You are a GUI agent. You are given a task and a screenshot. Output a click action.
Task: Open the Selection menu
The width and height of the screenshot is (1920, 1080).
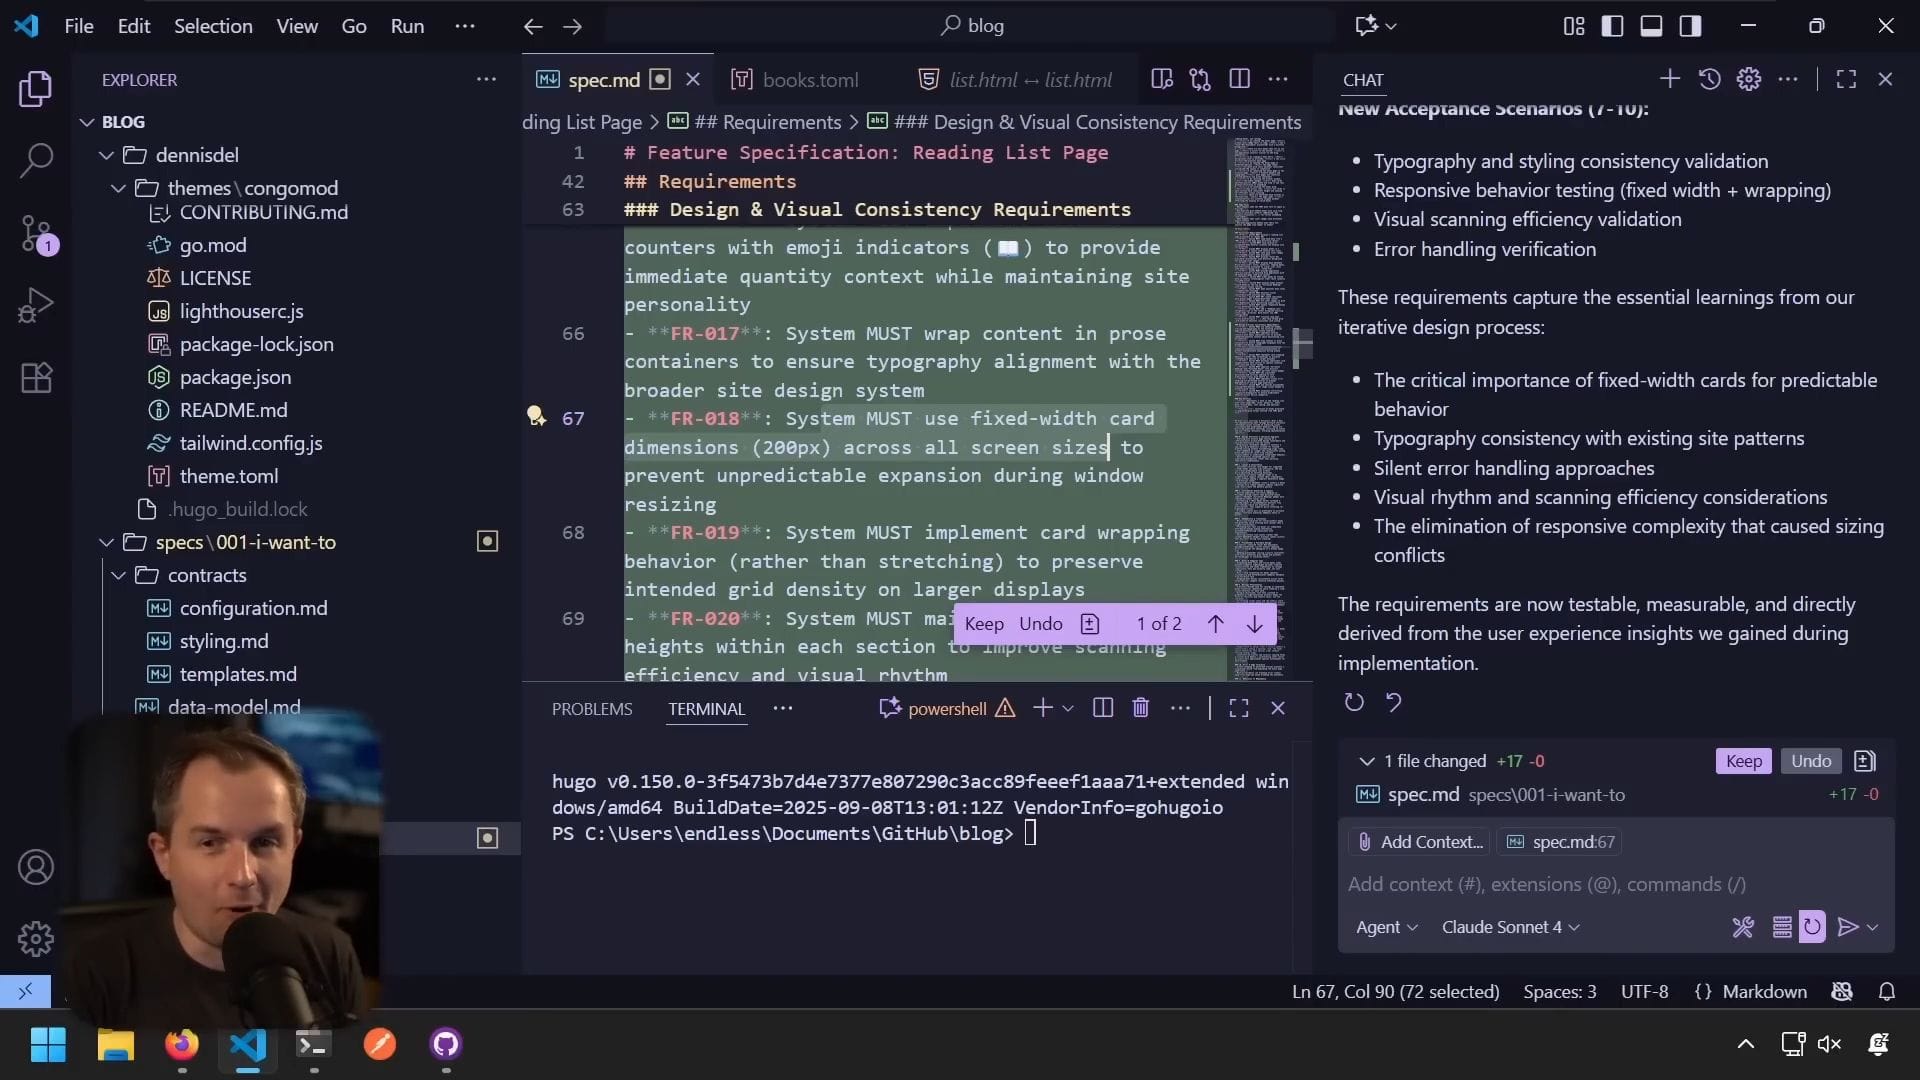pos(213,26)
